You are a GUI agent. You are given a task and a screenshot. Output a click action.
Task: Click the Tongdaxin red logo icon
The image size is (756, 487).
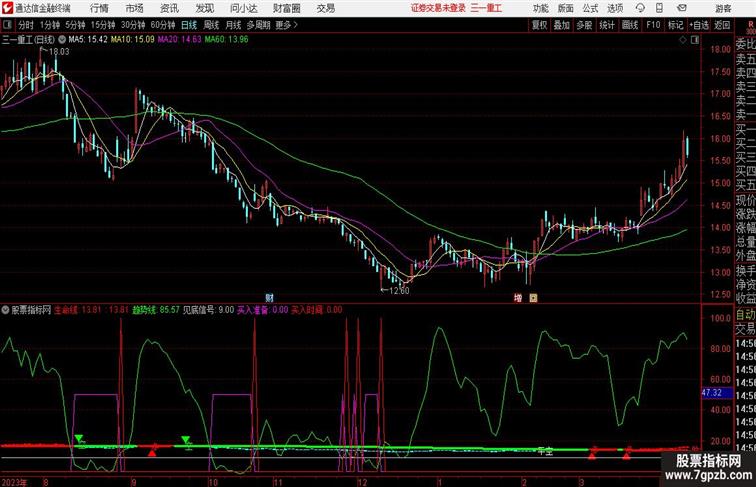pos(7,8)
